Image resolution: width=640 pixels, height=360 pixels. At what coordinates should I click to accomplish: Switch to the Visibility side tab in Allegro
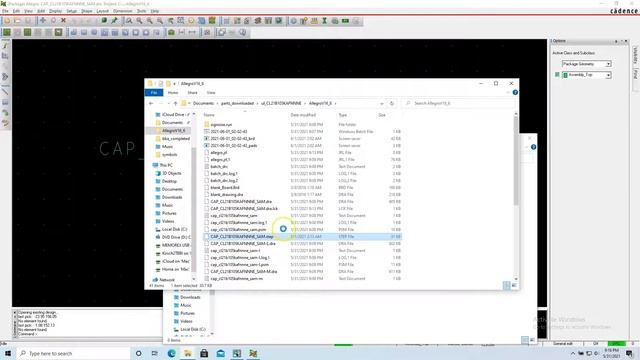[x=635, y=56]
